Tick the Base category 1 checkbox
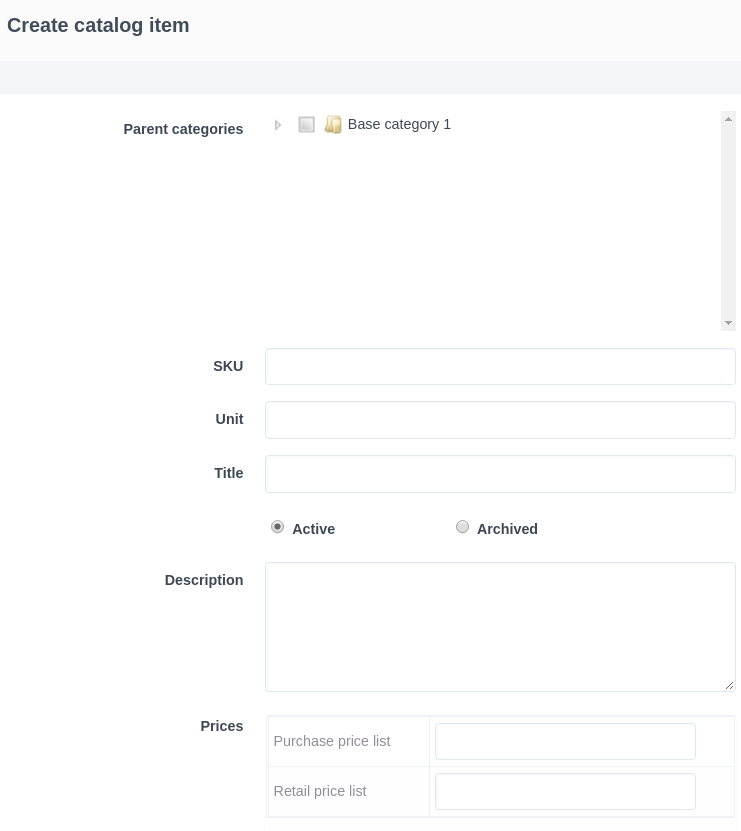This screenshot has width=741, height=831. coord(307,125)
